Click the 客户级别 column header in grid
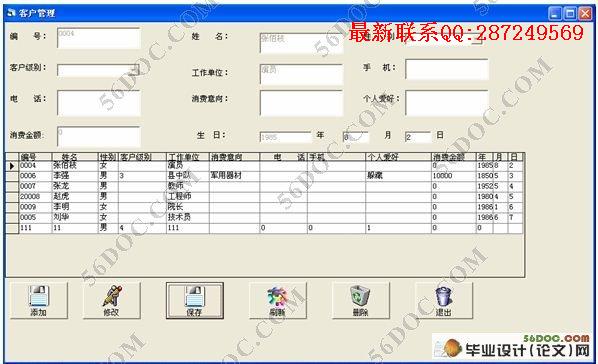Image resolution: width=598 pixels, height=364 pixels. pyautogui.click(x=142, y=157)
